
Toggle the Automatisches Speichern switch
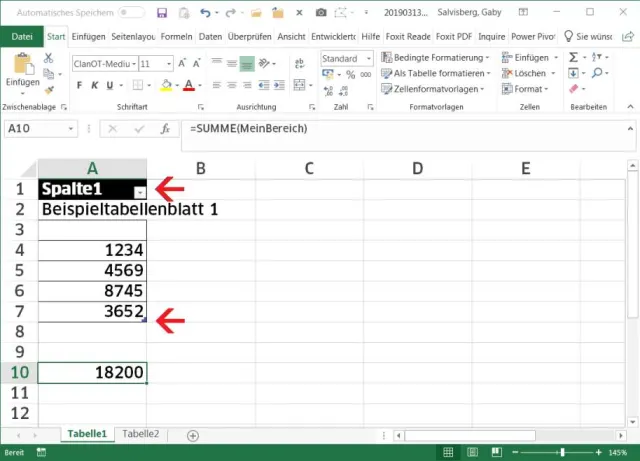[x=131, y=12]
